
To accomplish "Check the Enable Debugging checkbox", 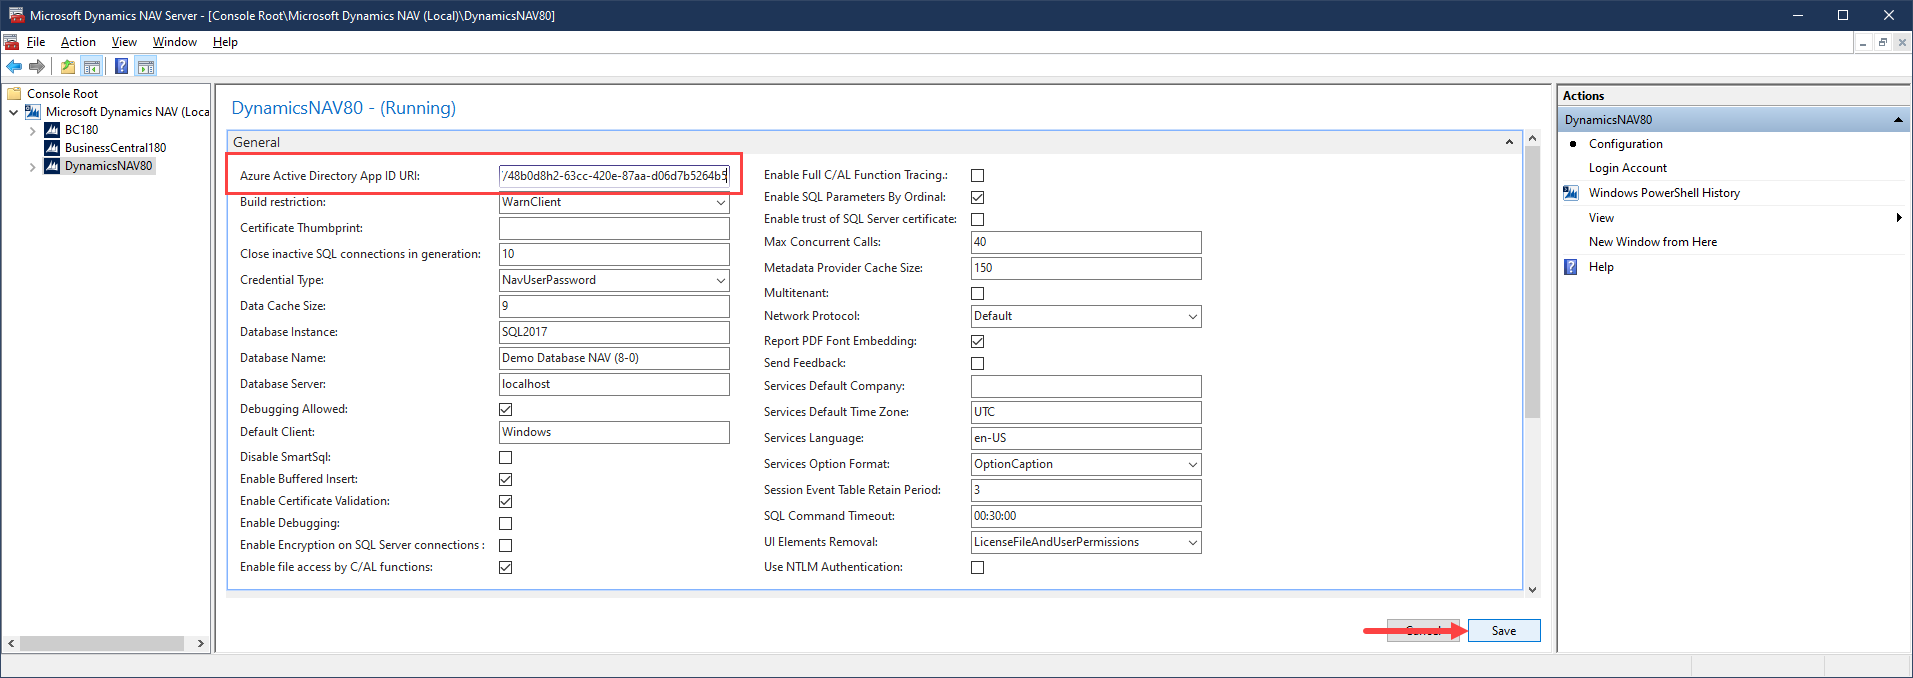I will coord(506,524).
